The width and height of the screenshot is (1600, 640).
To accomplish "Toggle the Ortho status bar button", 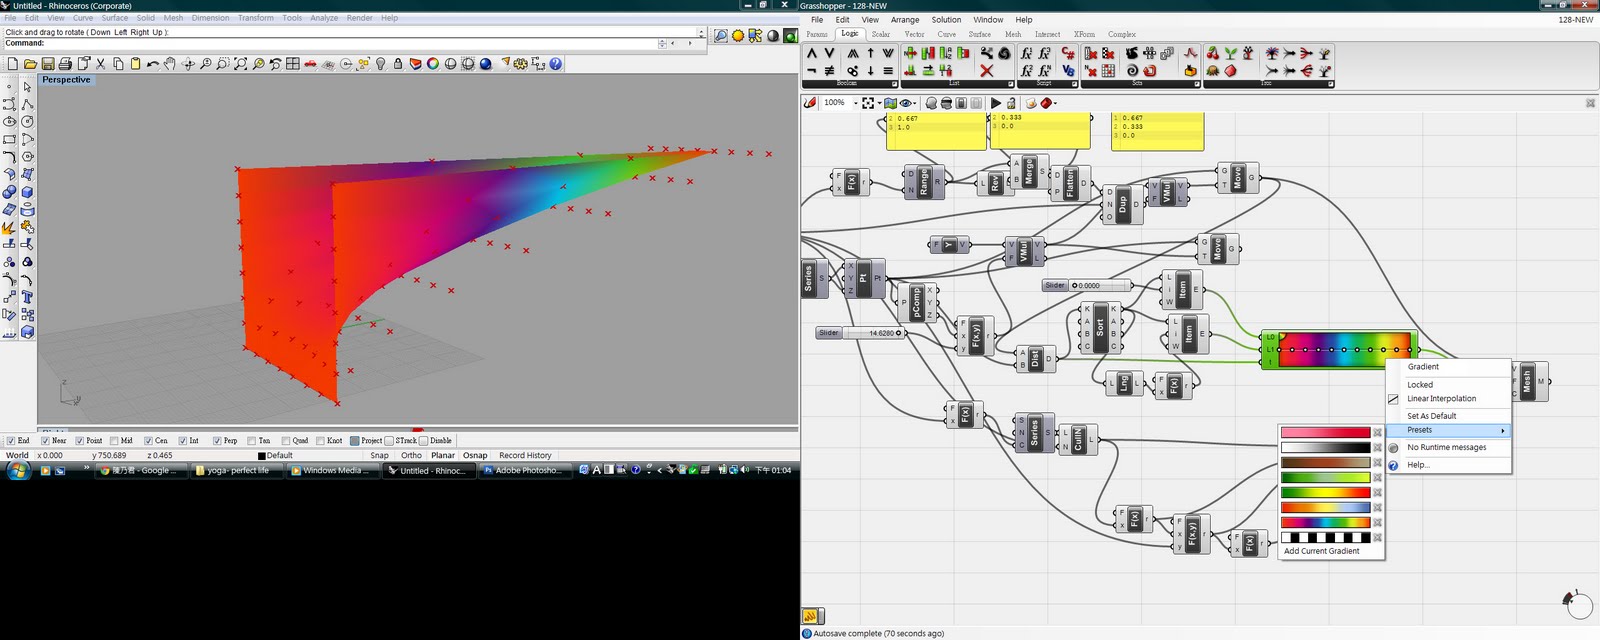I will pos(411,455).
